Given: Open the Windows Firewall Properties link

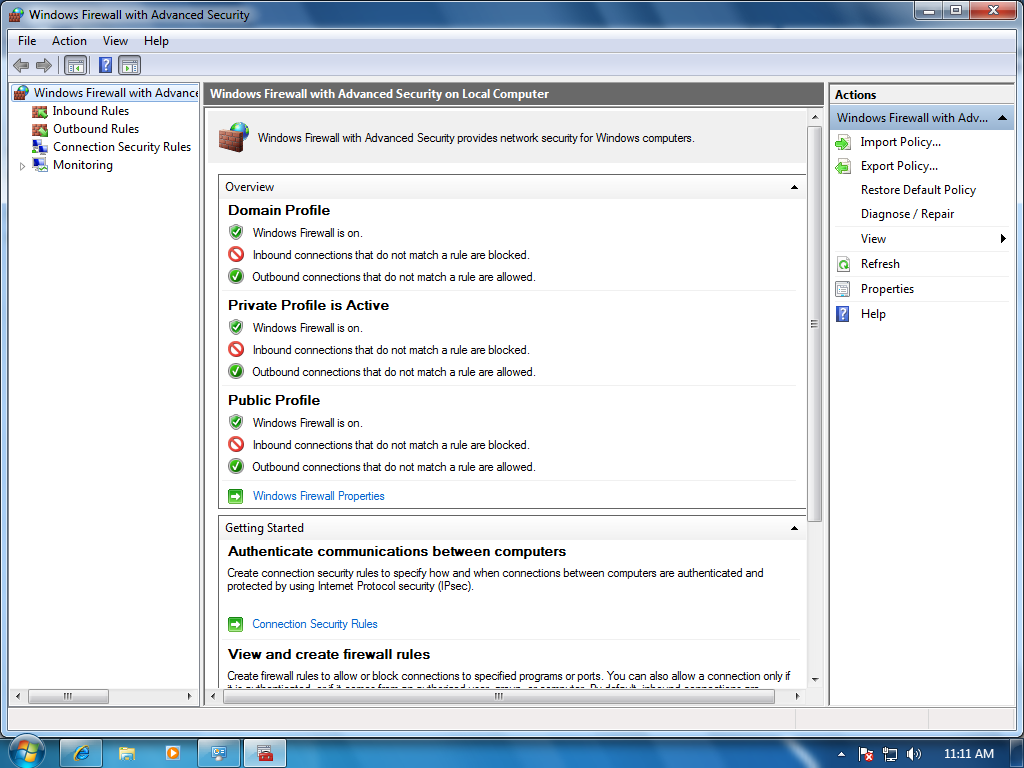Looking at the screenshot, I should [319, 496].
